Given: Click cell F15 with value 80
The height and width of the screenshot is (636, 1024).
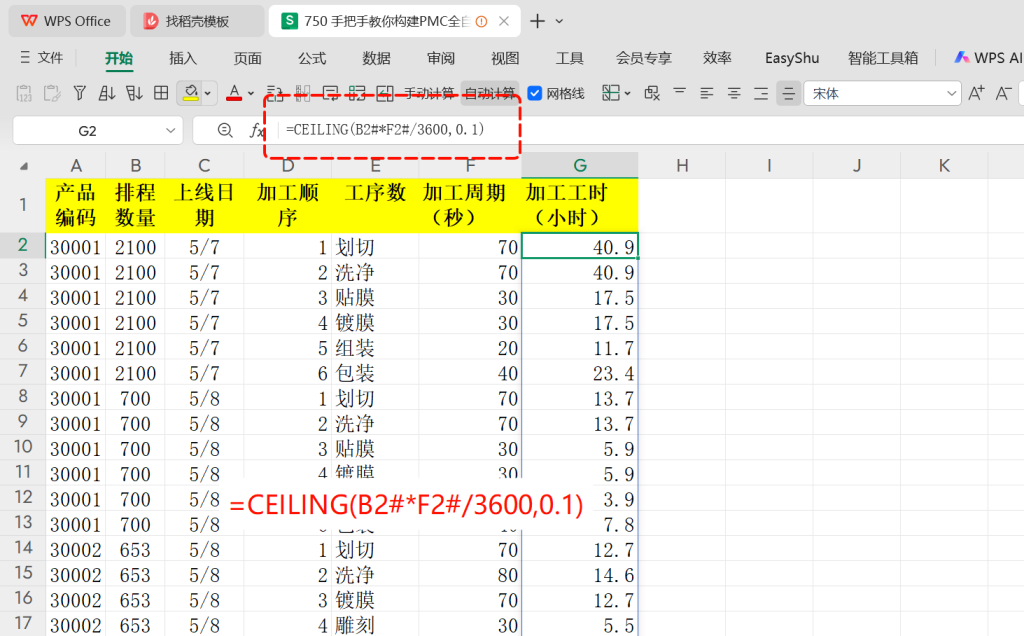Looking at the screenshot, I should click(470, 575).
